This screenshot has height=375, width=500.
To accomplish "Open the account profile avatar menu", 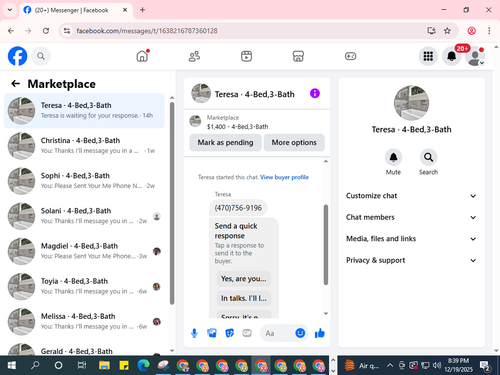I will pyautogui.click(x=475, y=57).
